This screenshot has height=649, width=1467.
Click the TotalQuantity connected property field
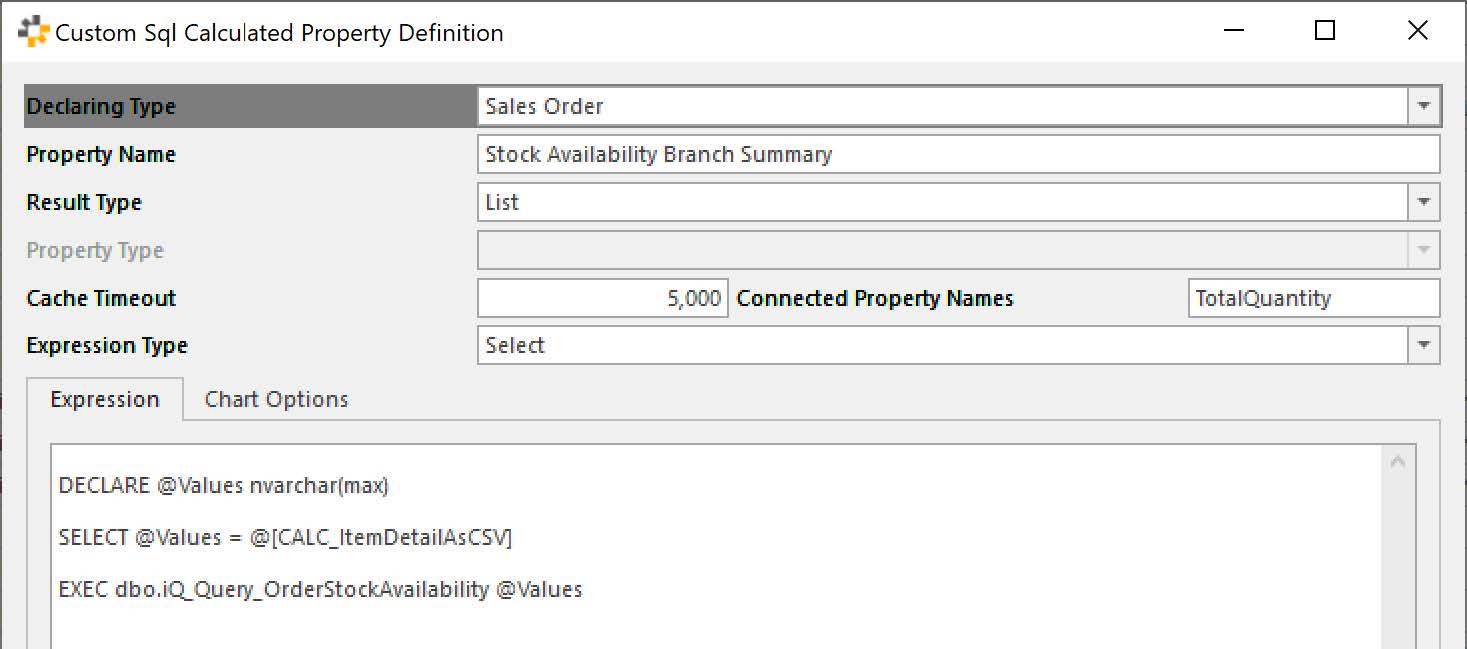[x=1313, y=298]
